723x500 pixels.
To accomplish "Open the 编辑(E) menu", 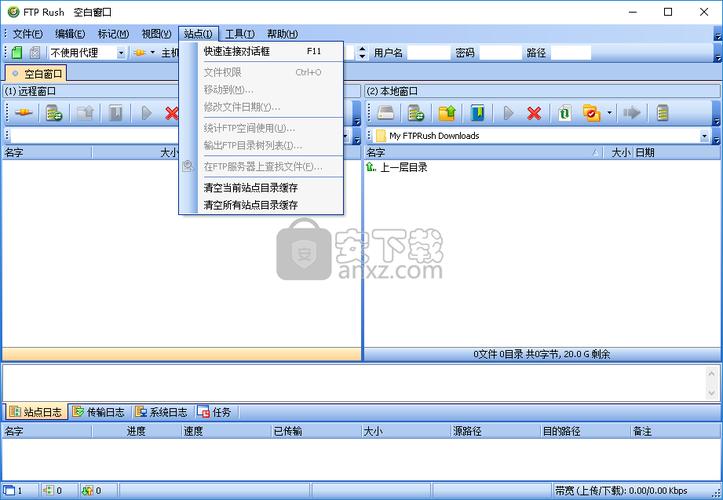I will pyautogui.click(x=70, y=34).
